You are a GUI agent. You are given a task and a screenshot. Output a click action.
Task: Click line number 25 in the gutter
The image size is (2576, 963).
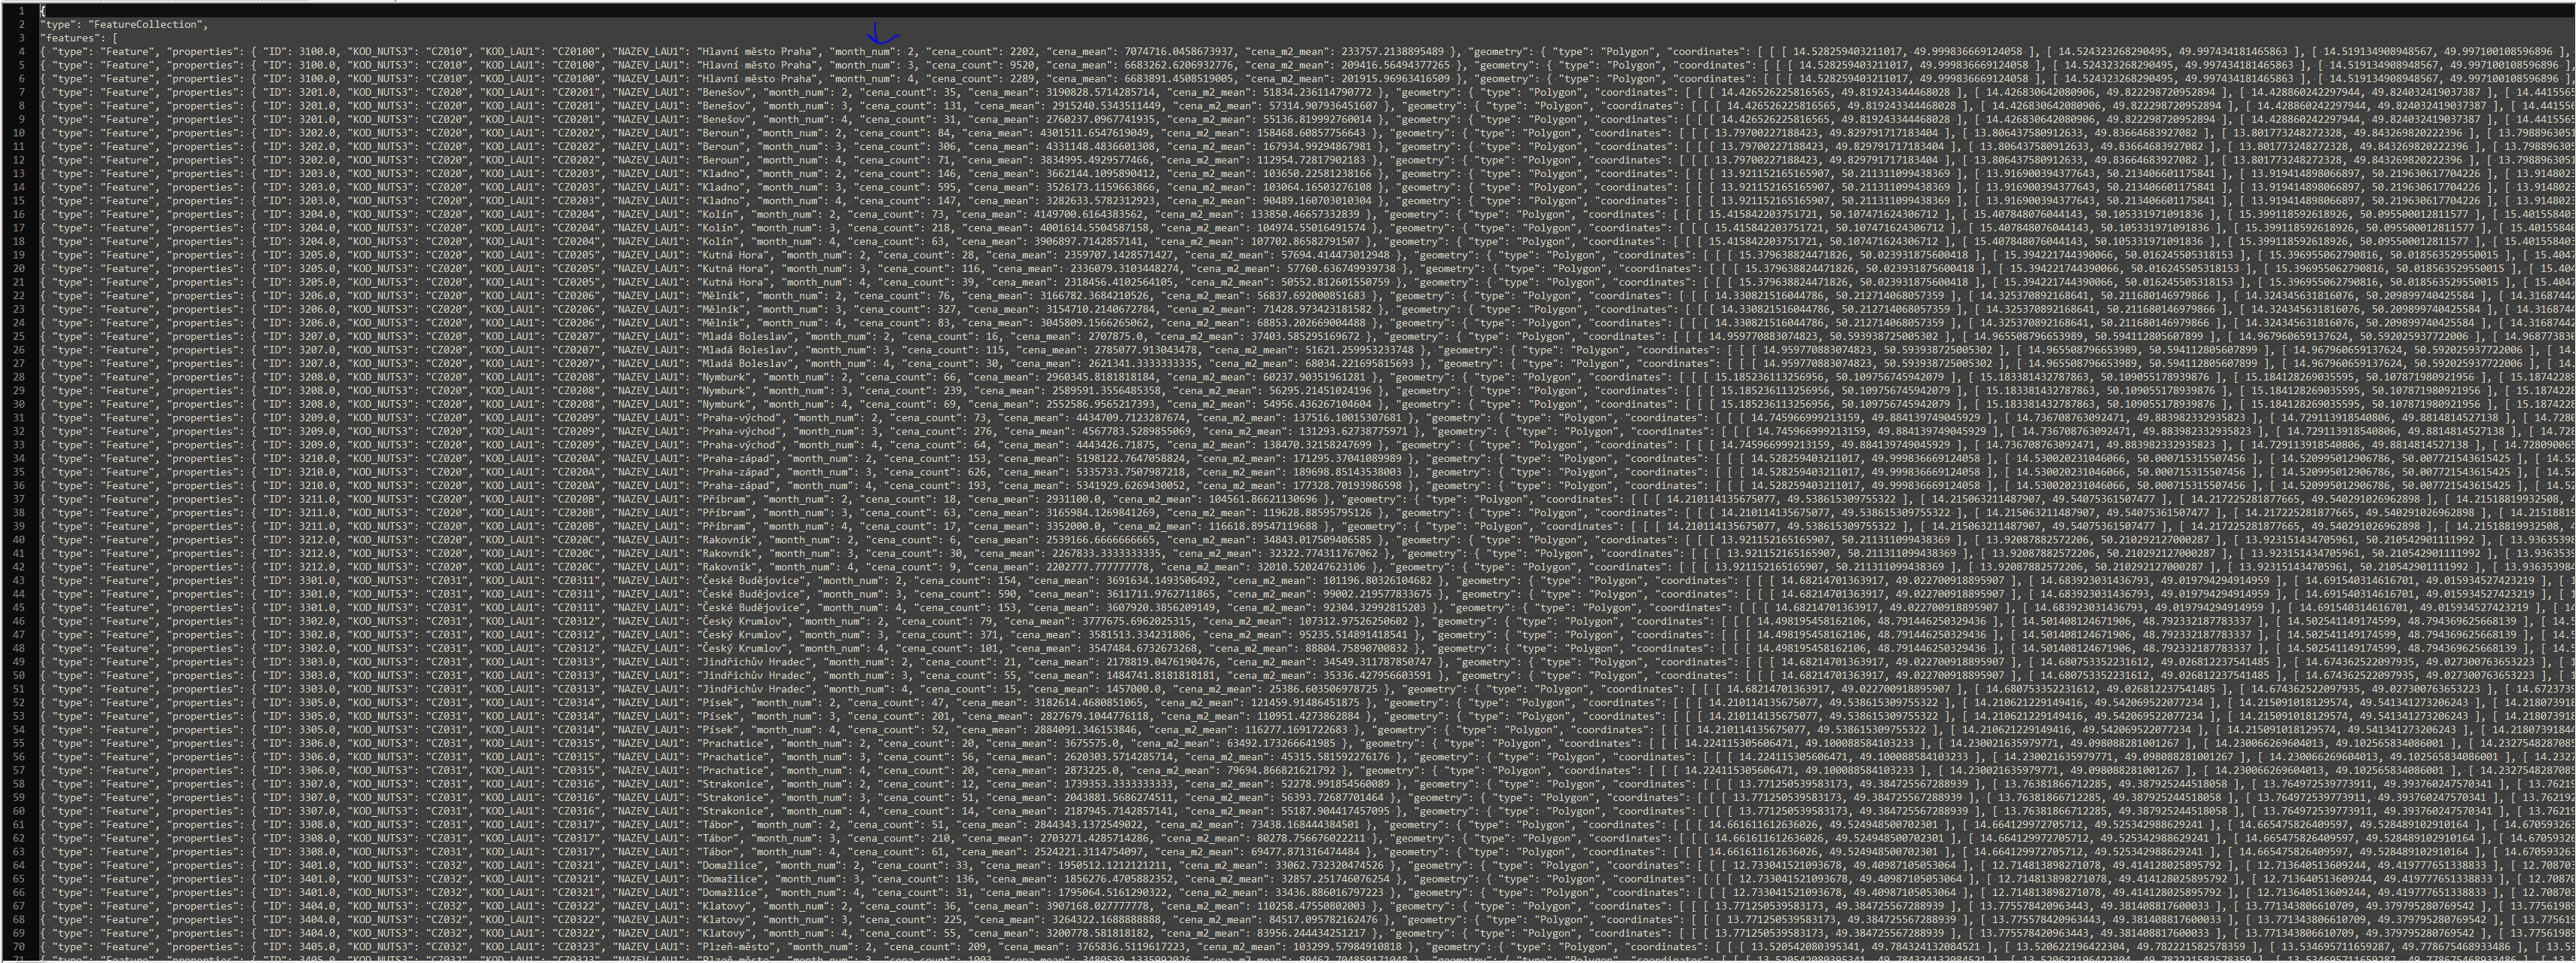18,337
